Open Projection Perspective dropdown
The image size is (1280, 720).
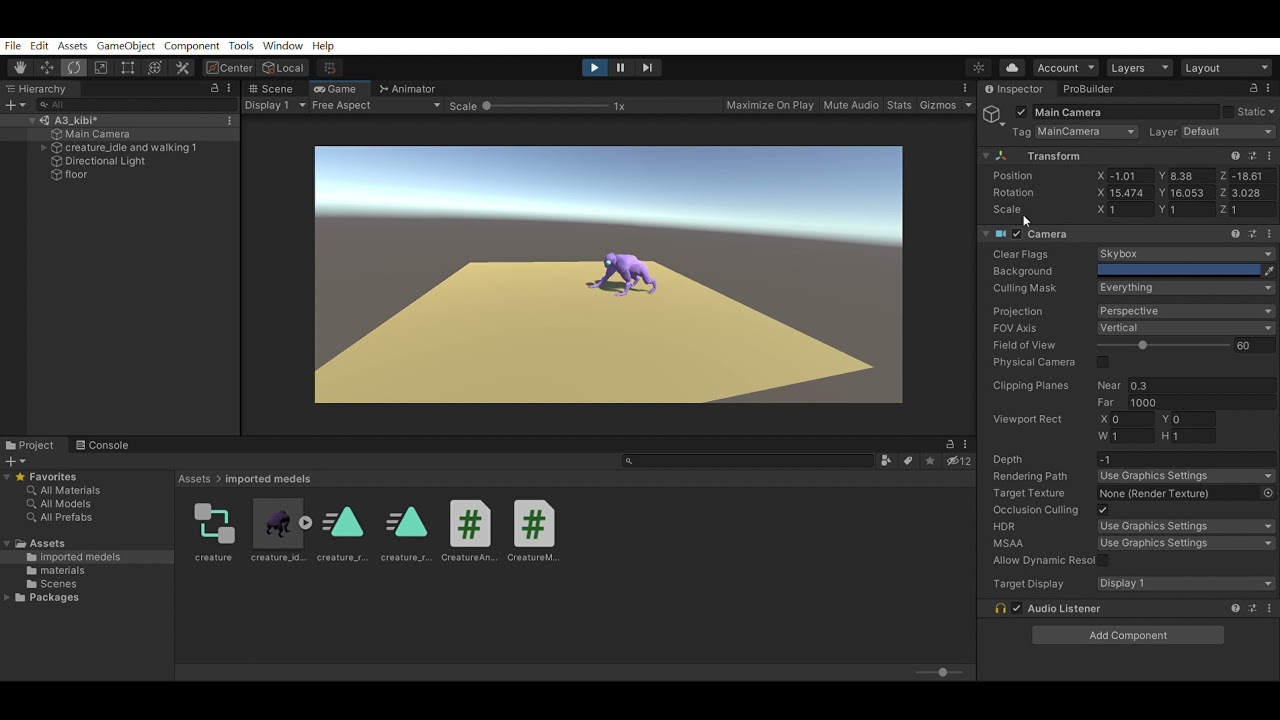[x=1186, y=311]
